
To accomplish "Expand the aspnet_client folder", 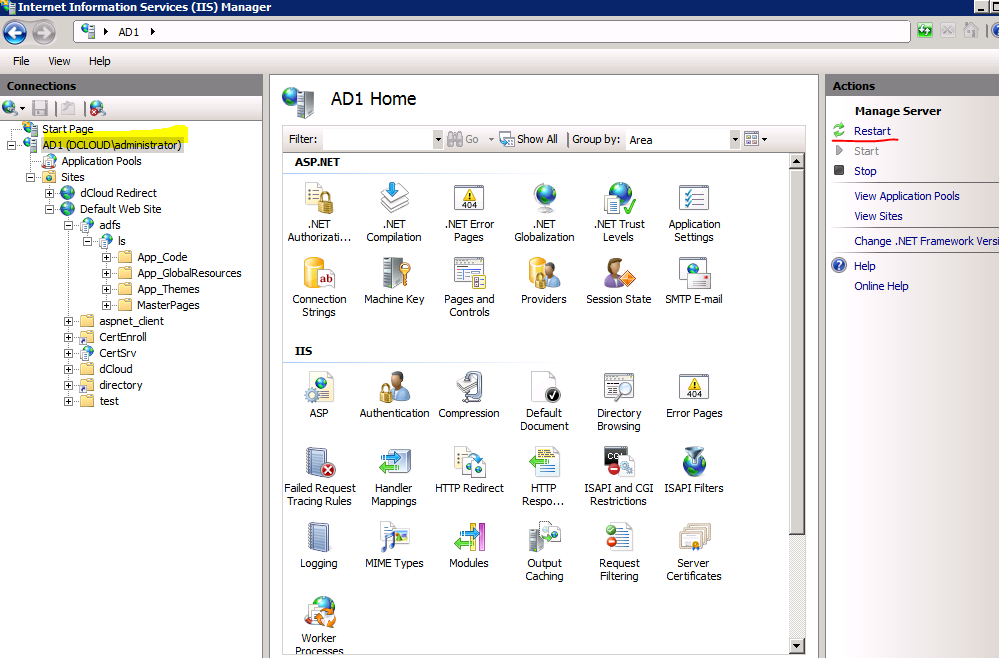I will pos(69,321).
